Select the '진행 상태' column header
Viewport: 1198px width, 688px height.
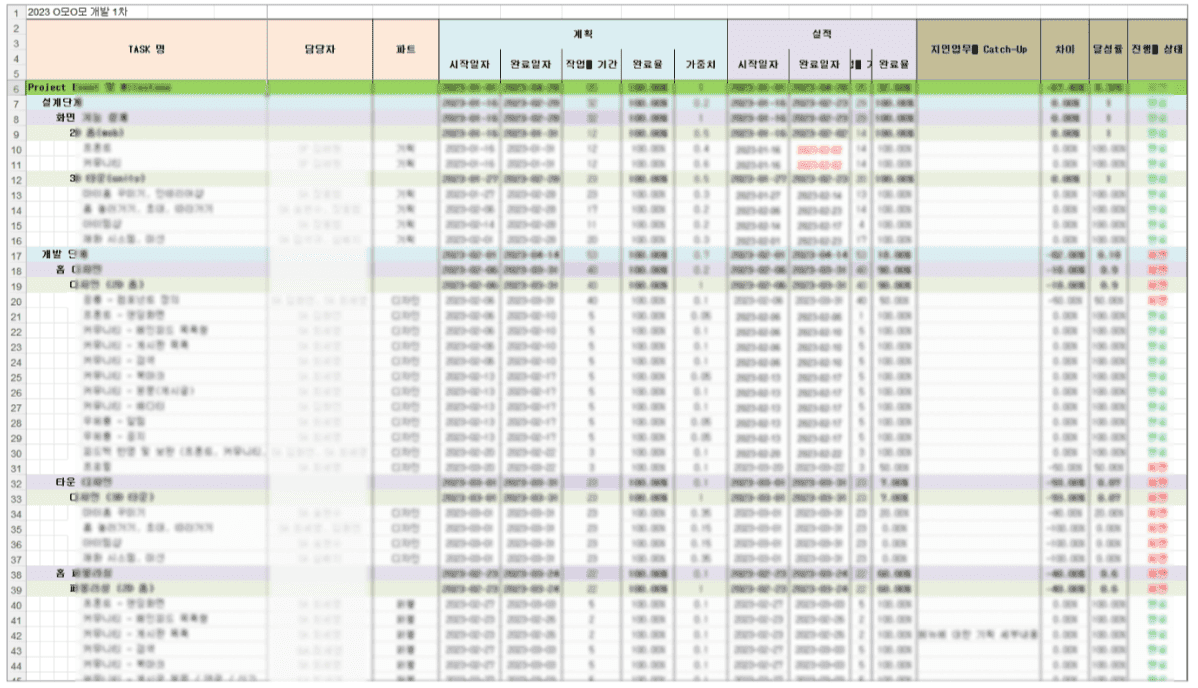pos(1157,50)
